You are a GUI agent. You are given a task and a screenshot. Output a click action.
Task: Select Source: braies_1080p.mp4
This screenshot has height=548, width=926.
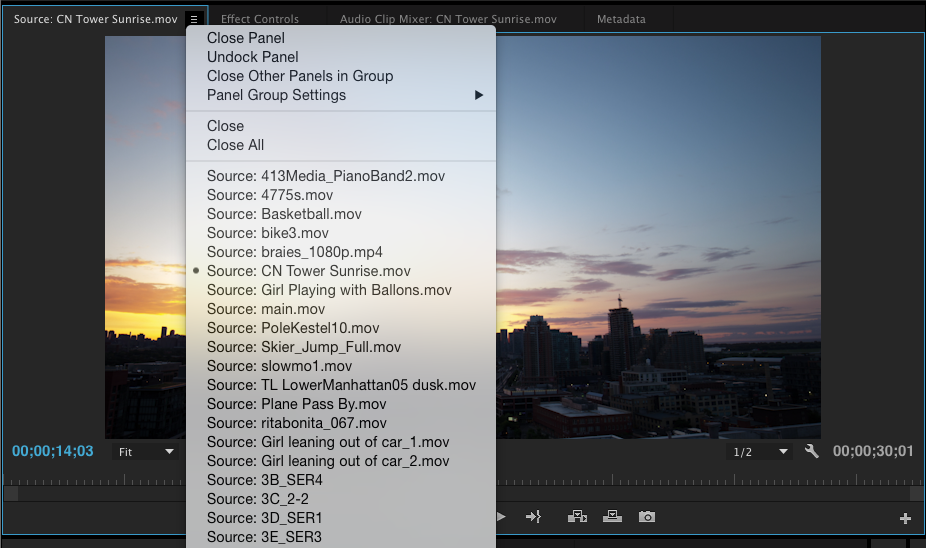[x=341, y=252]
